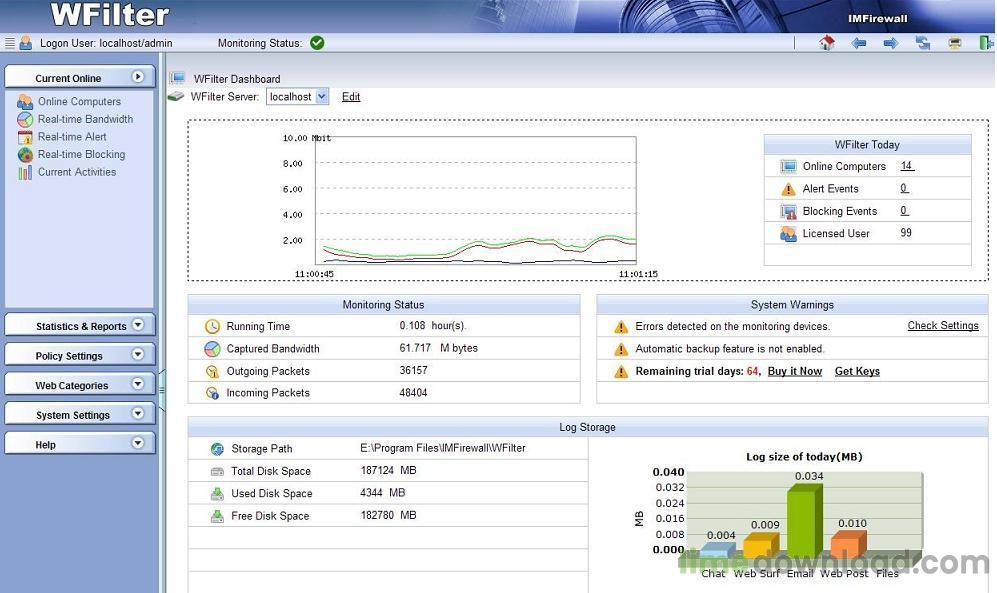The width and height of the screenshot is (997, 593).
Task: Select the Free Disk Space icon
Action: coord(217,516)
